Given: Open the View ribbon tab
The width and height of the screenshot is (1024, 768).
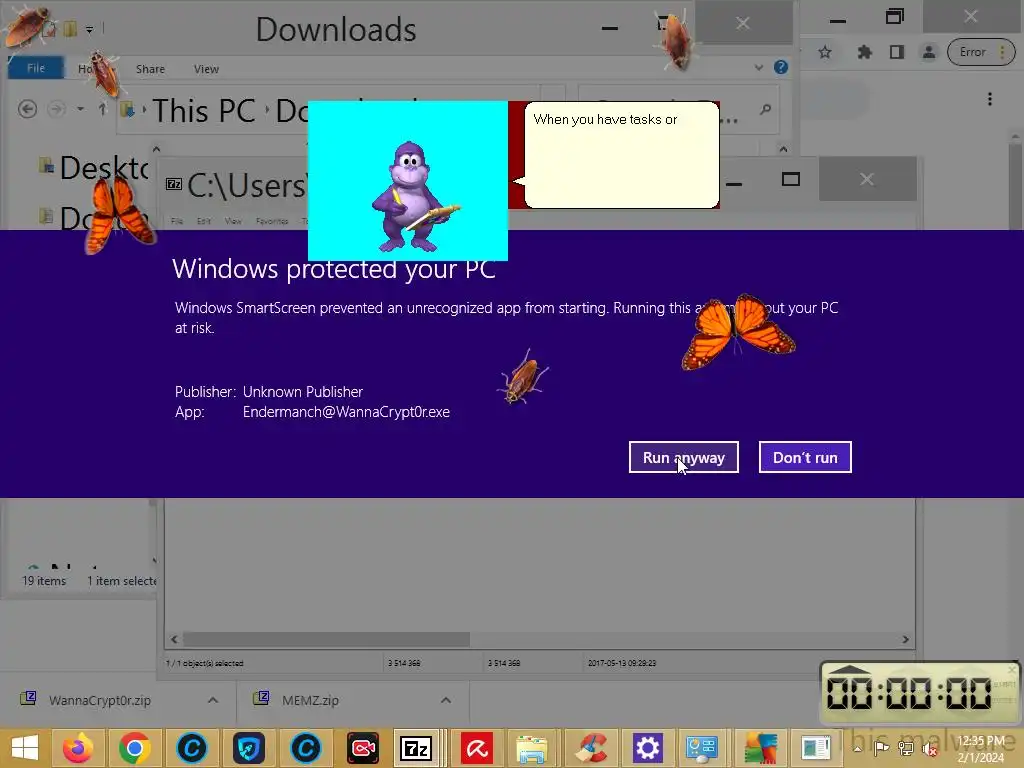Looking at the screenshot, I should click(x=206, y=69).
